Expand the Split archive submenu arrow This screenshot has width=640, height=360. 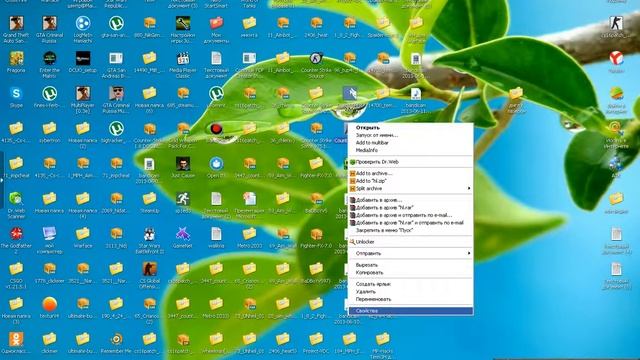point(469,189)
